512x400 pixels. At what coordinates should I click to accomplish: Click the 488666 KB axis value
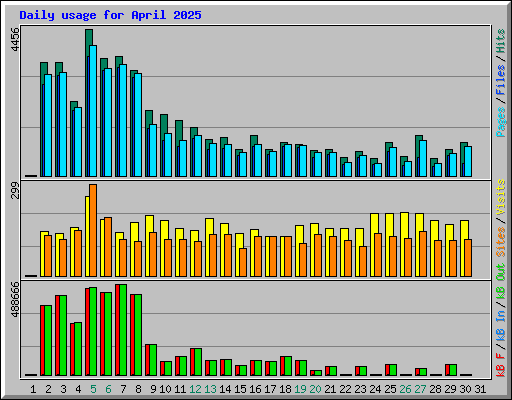[15, 300]
